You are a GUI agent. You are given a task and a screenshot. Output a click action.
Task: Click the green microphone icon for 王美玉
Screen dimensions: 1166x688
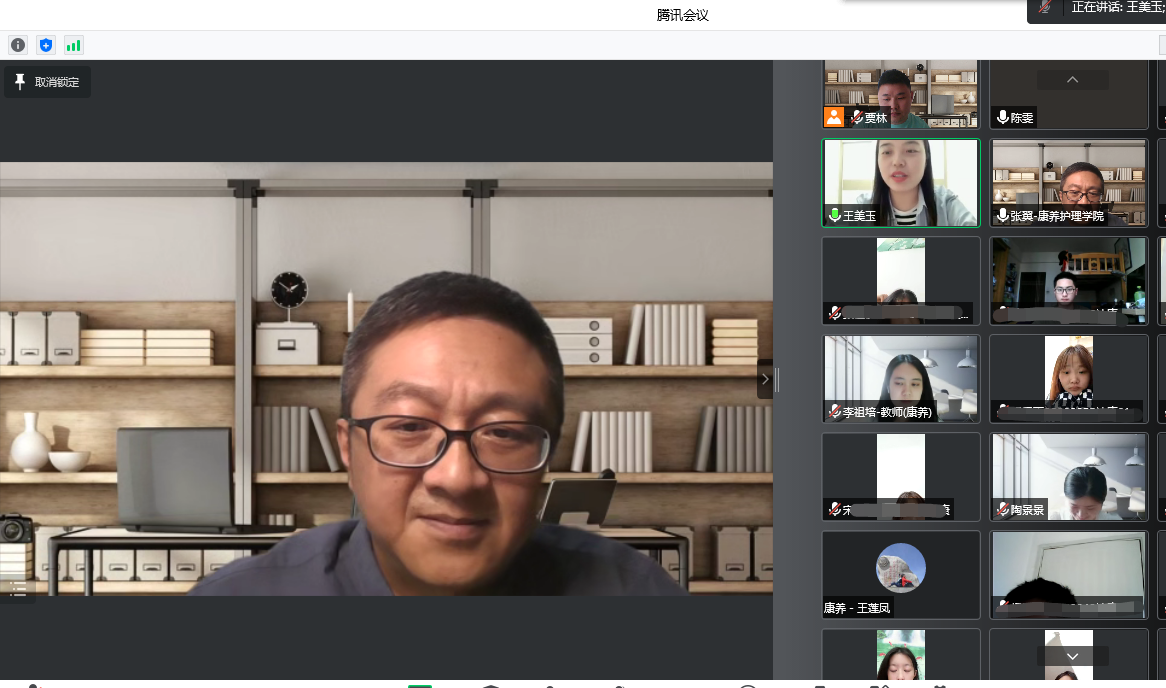click(834, 215)
